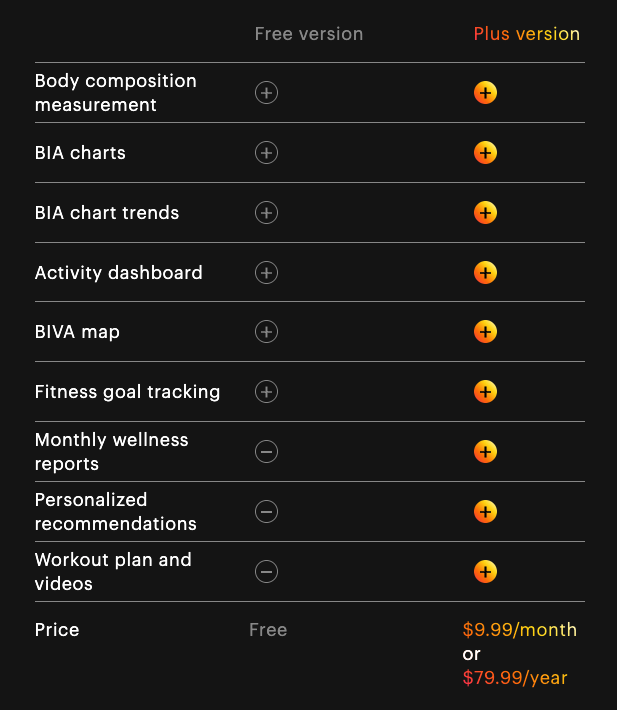
Task: Click the Free price label
Action: [268, 630]
